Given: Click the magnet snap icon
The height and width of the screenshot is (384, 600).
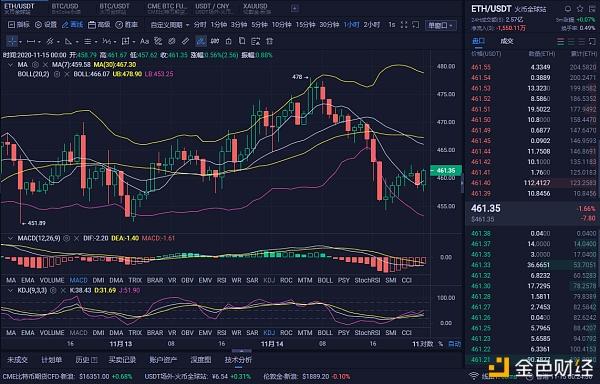Looking at the screenshot, I should point(215,41).
